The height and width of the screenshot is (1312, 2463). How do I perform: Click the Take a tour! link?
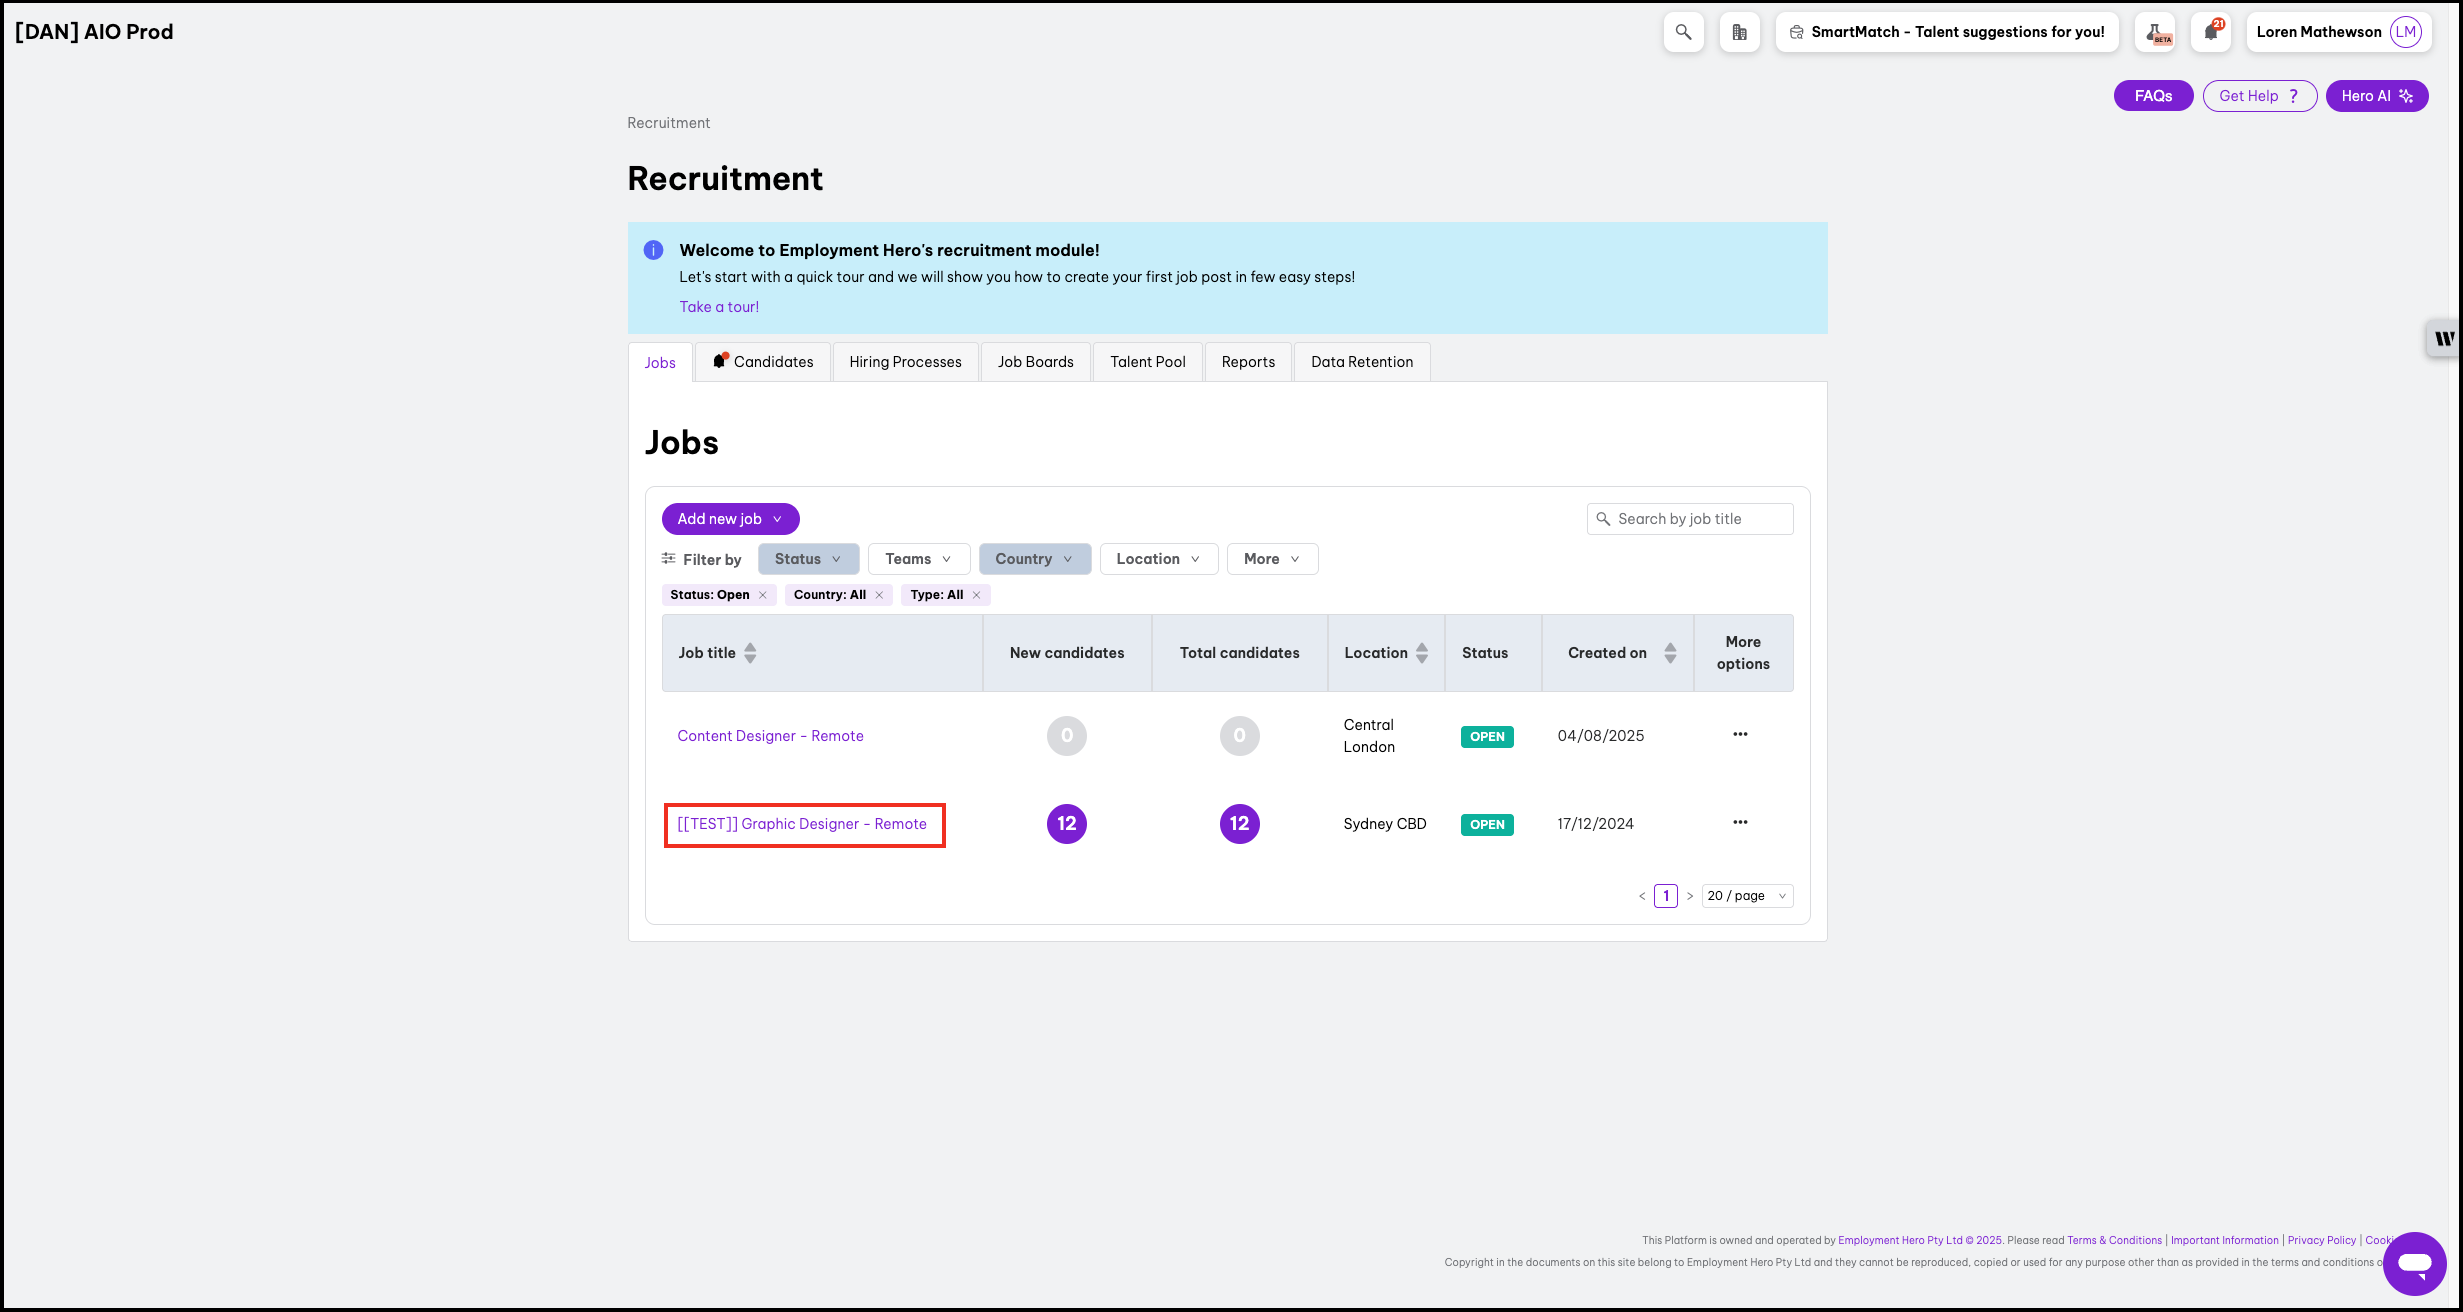coord(719,307)
